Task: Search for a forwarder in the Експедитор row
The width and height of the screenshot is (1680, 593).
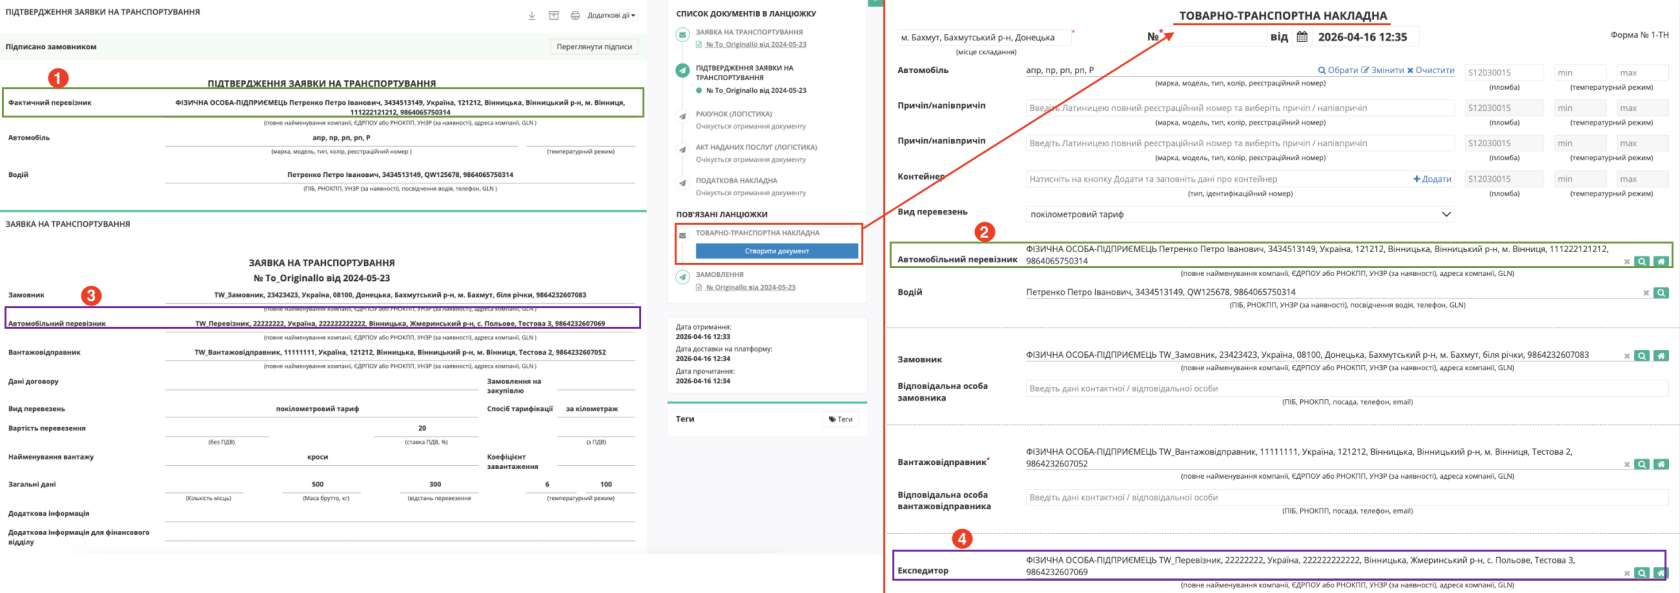Action: coord(1642,573)
